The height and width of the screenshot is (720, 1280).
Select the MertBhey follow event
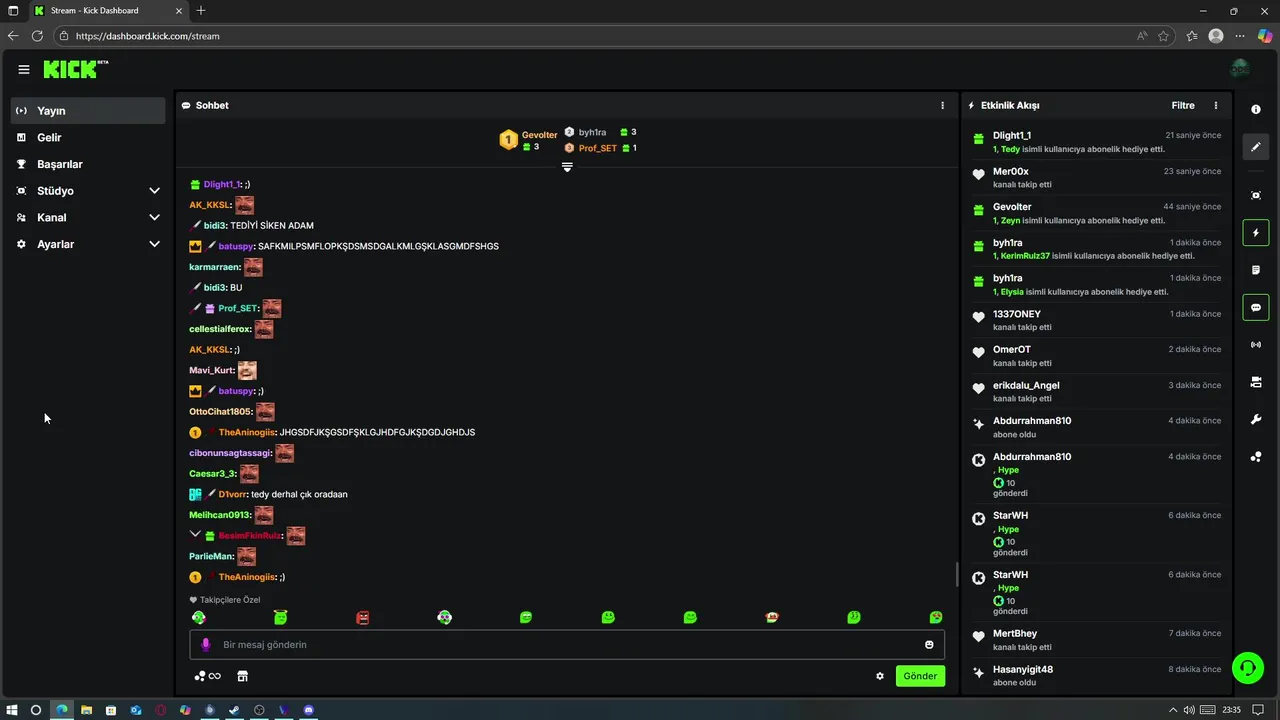[x=1096, y=640]
